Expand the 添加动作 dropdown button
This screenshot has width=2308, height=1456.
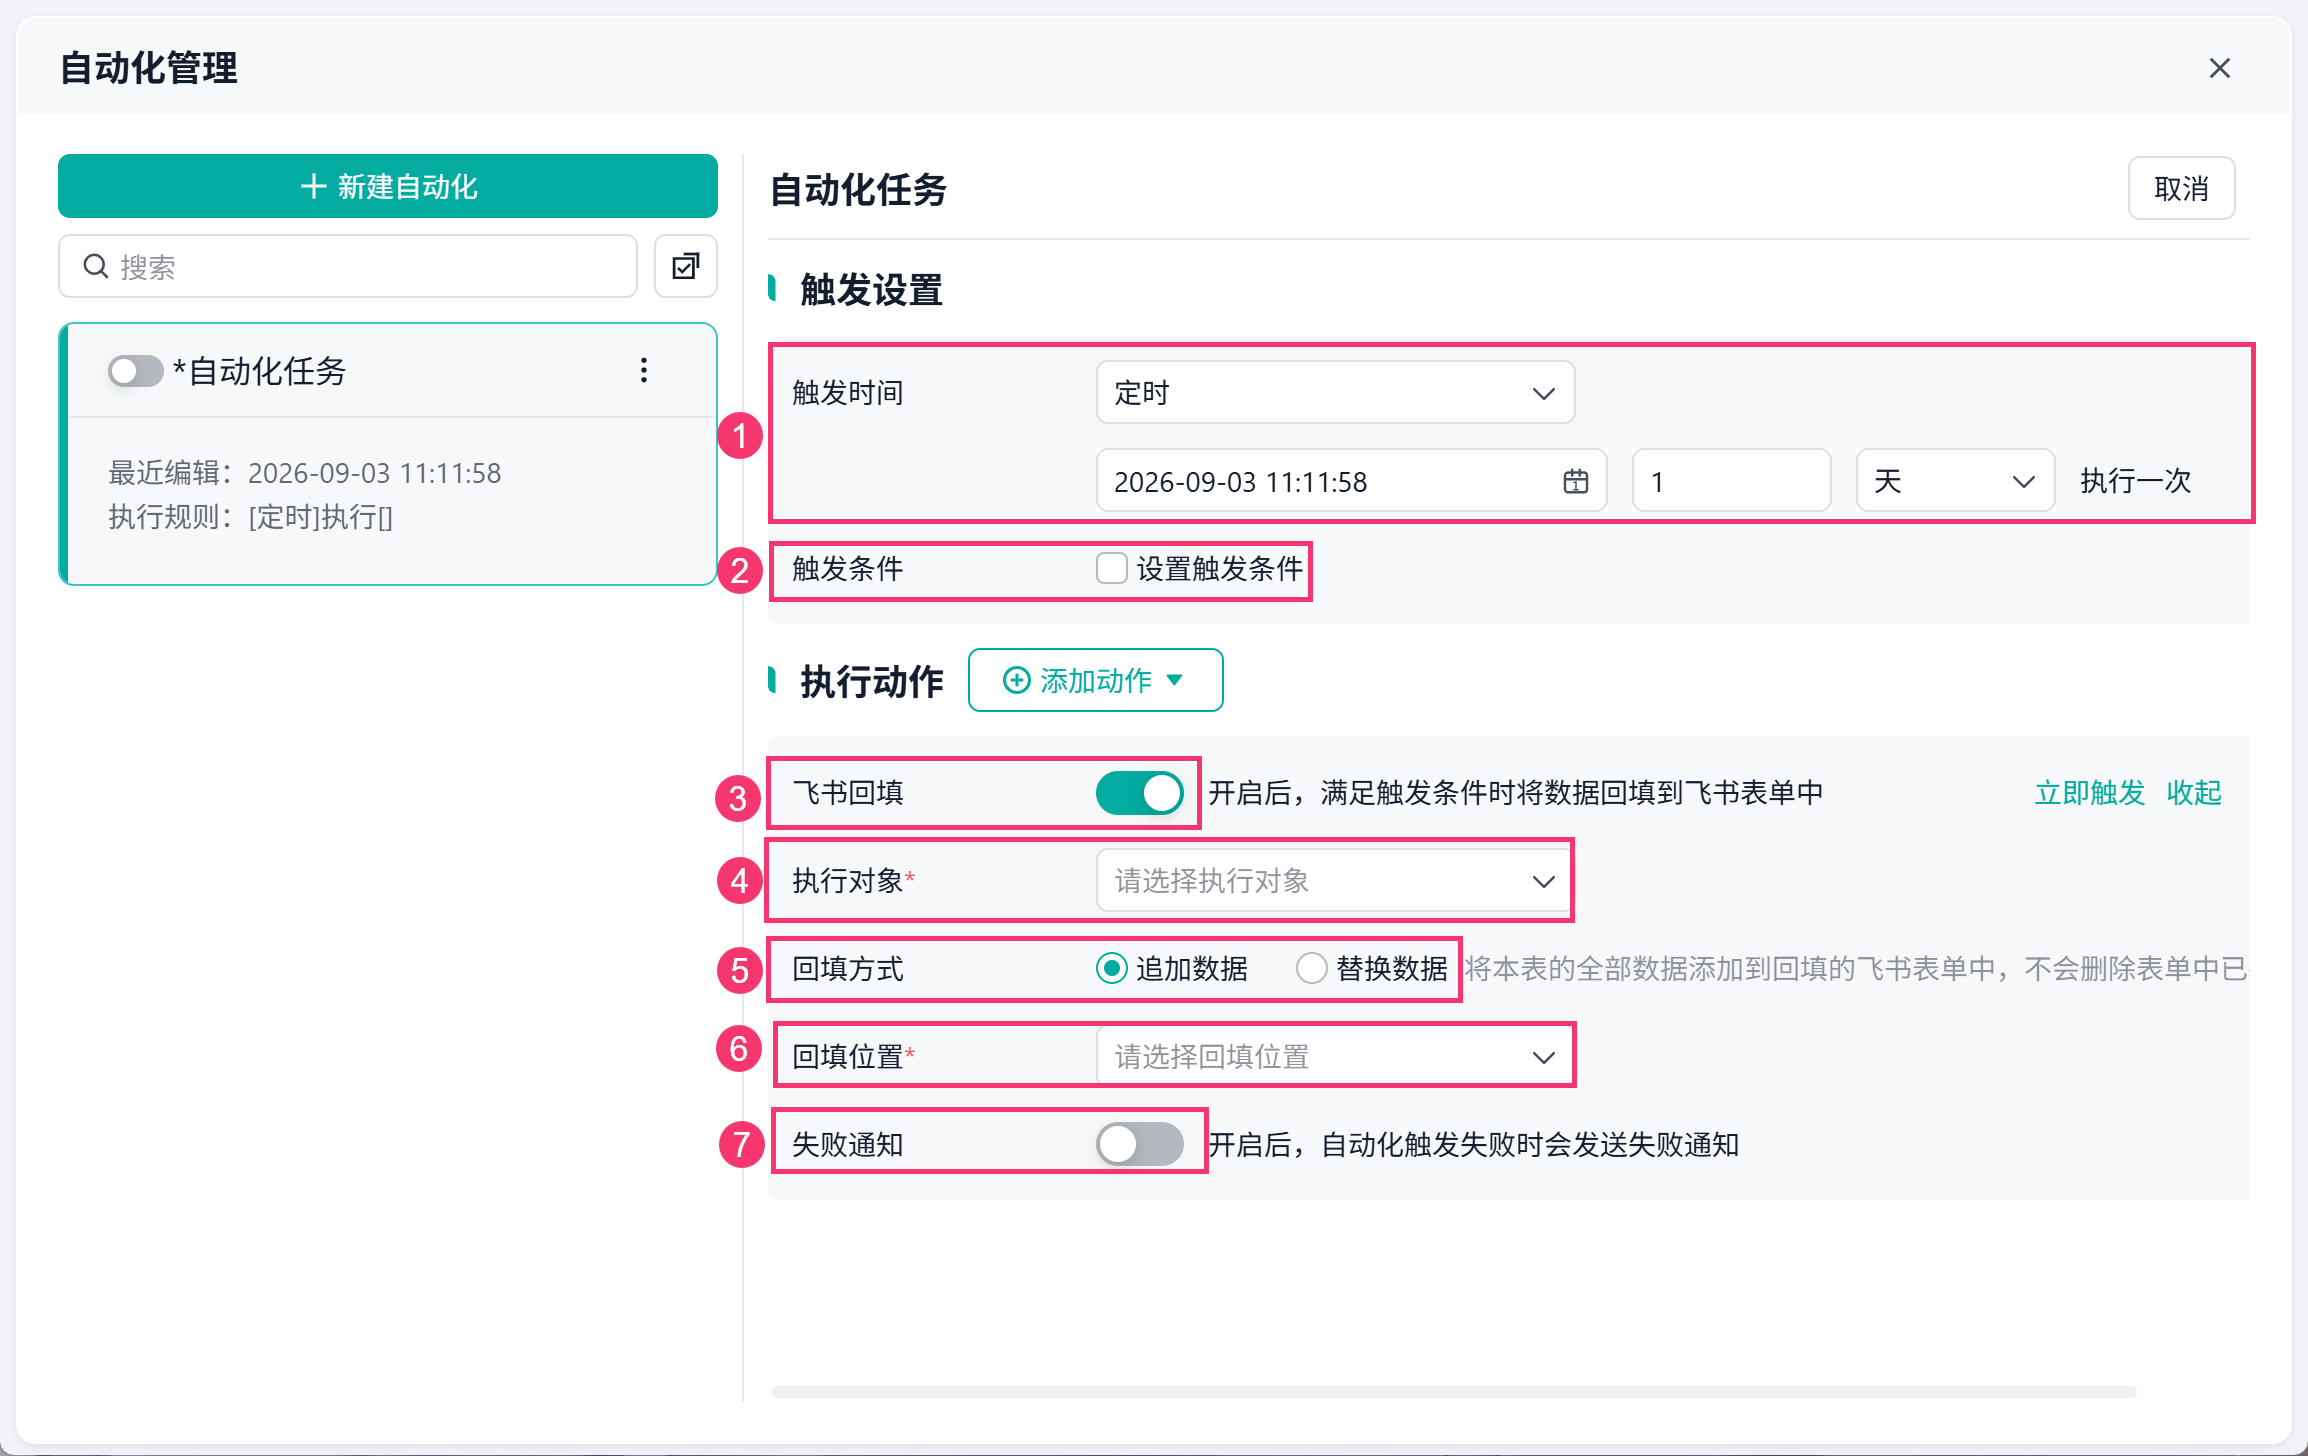1095,680
